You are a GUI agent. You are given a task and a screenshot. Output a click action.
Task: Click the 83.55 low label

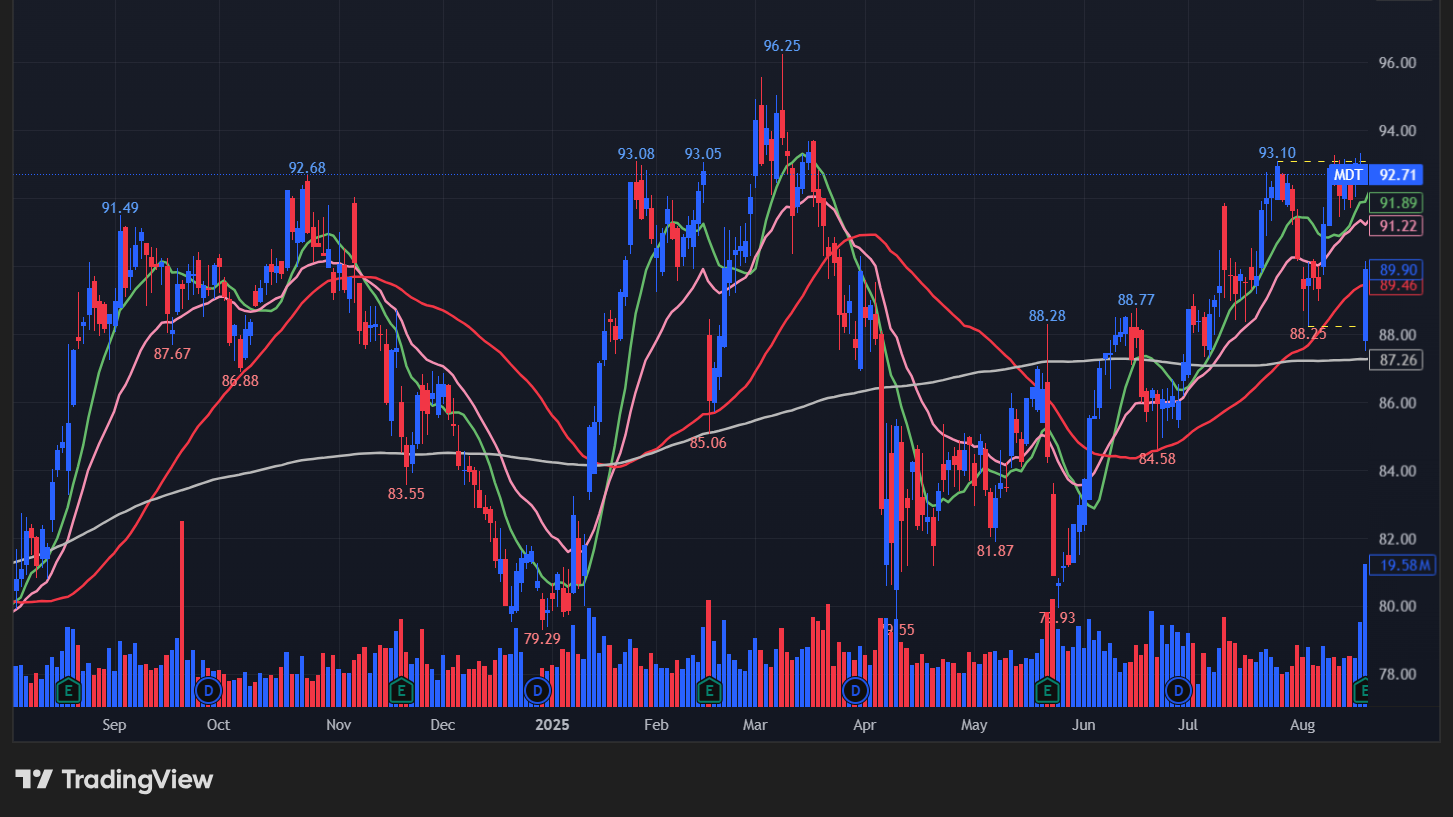(x=406, y=494)
